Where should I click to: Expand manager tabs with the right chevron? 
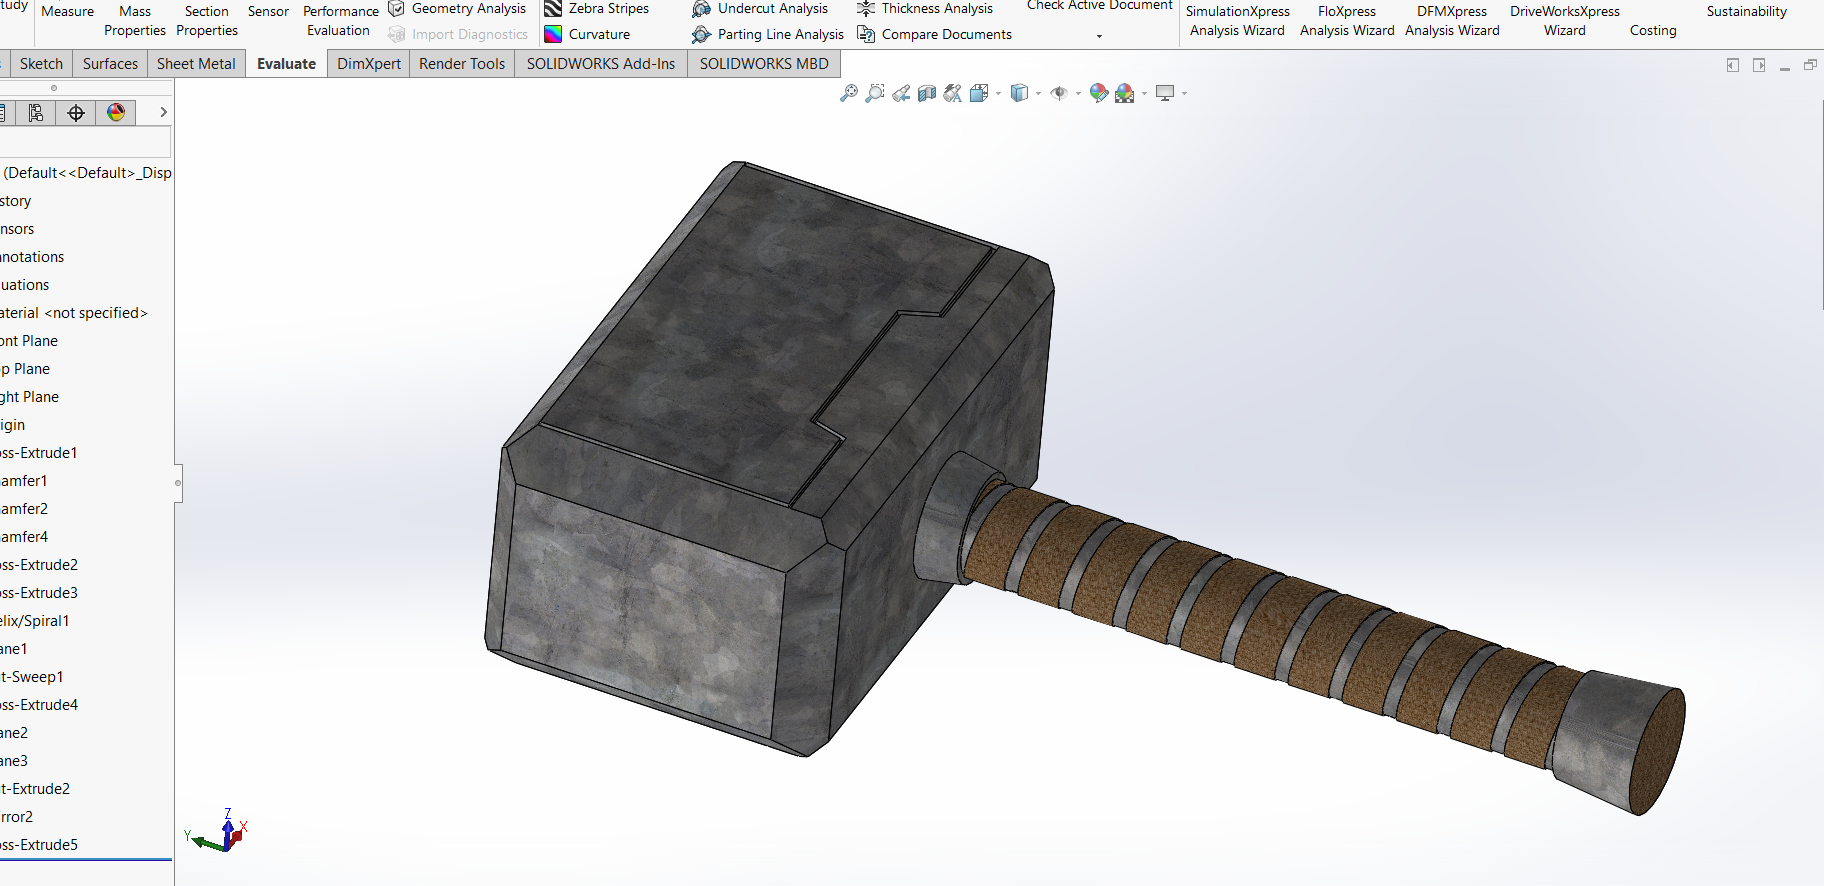pos(163,112)
